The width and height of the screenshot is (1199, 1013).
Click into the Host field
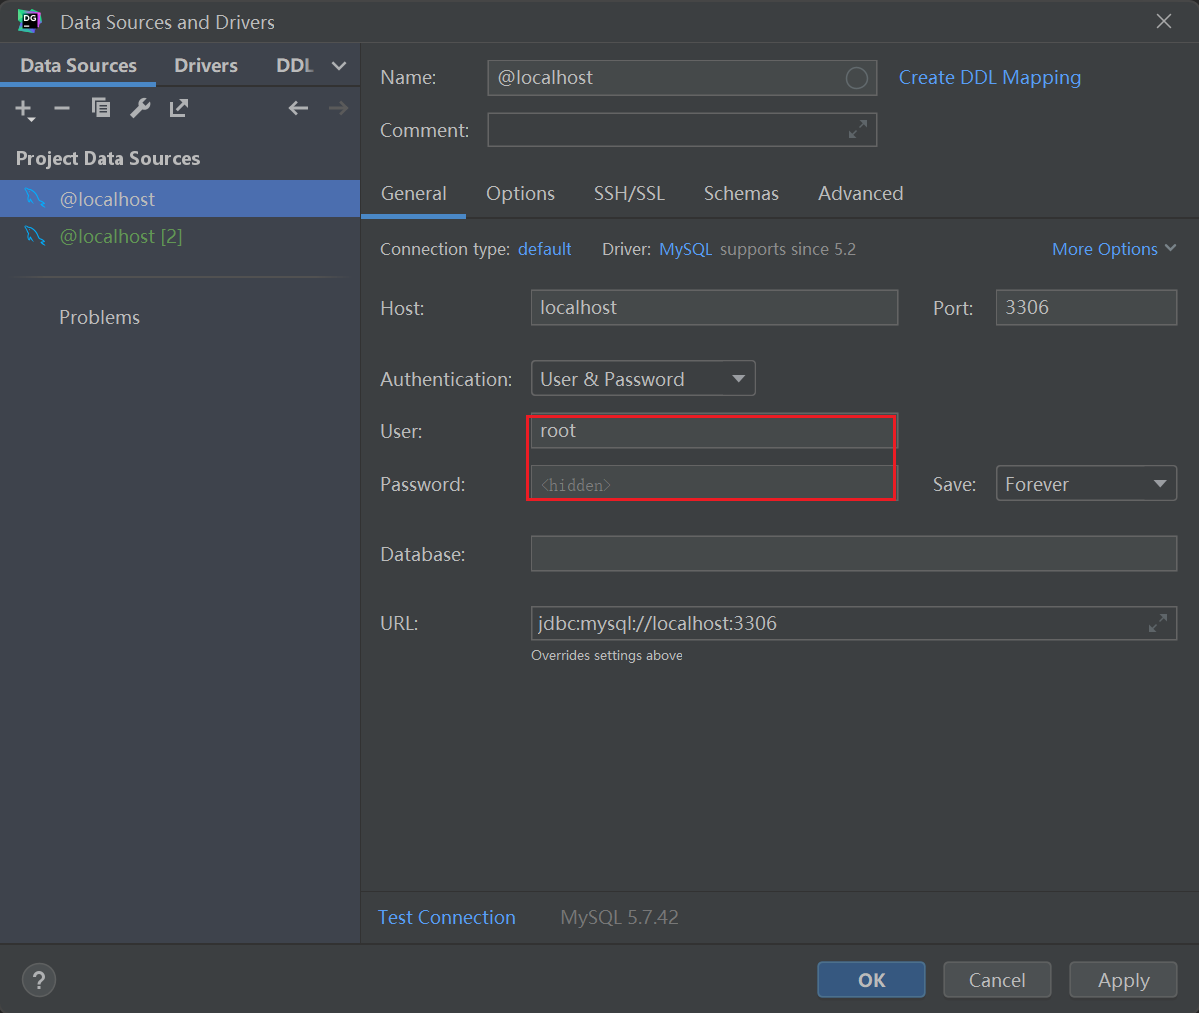click(714, 307)
